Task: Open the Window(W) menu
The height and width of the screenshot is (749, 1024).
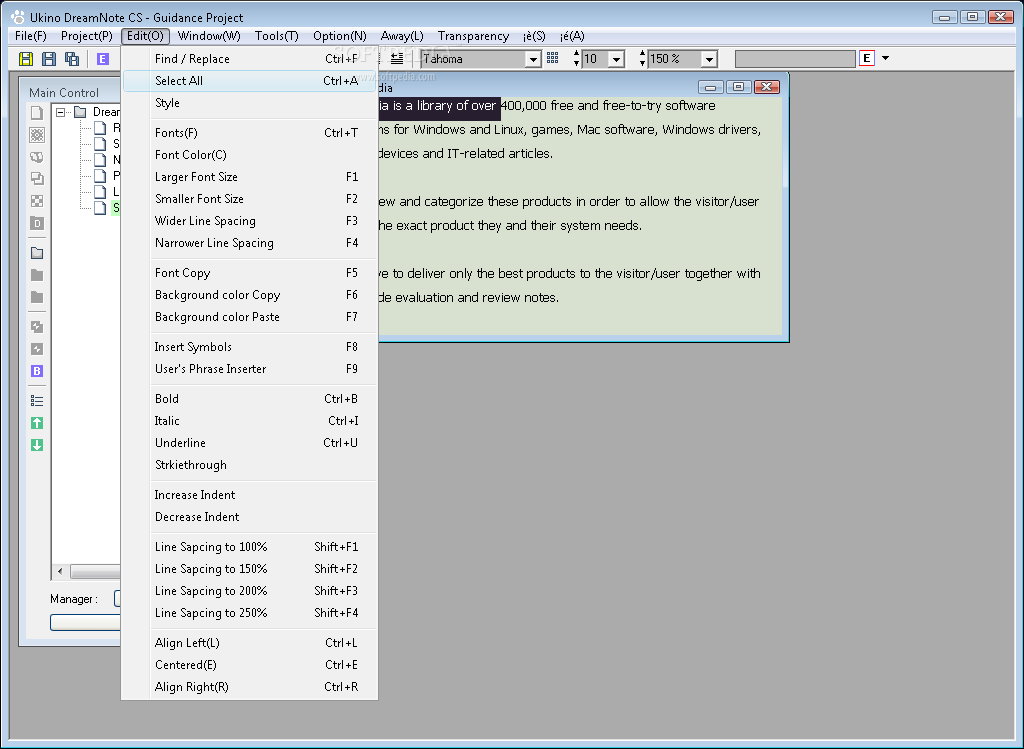Action: coord(209,36)
